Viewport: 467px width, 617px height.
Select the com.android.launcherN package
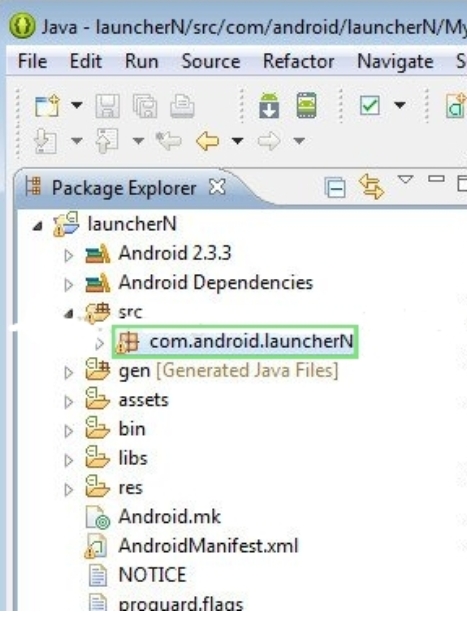235,341
